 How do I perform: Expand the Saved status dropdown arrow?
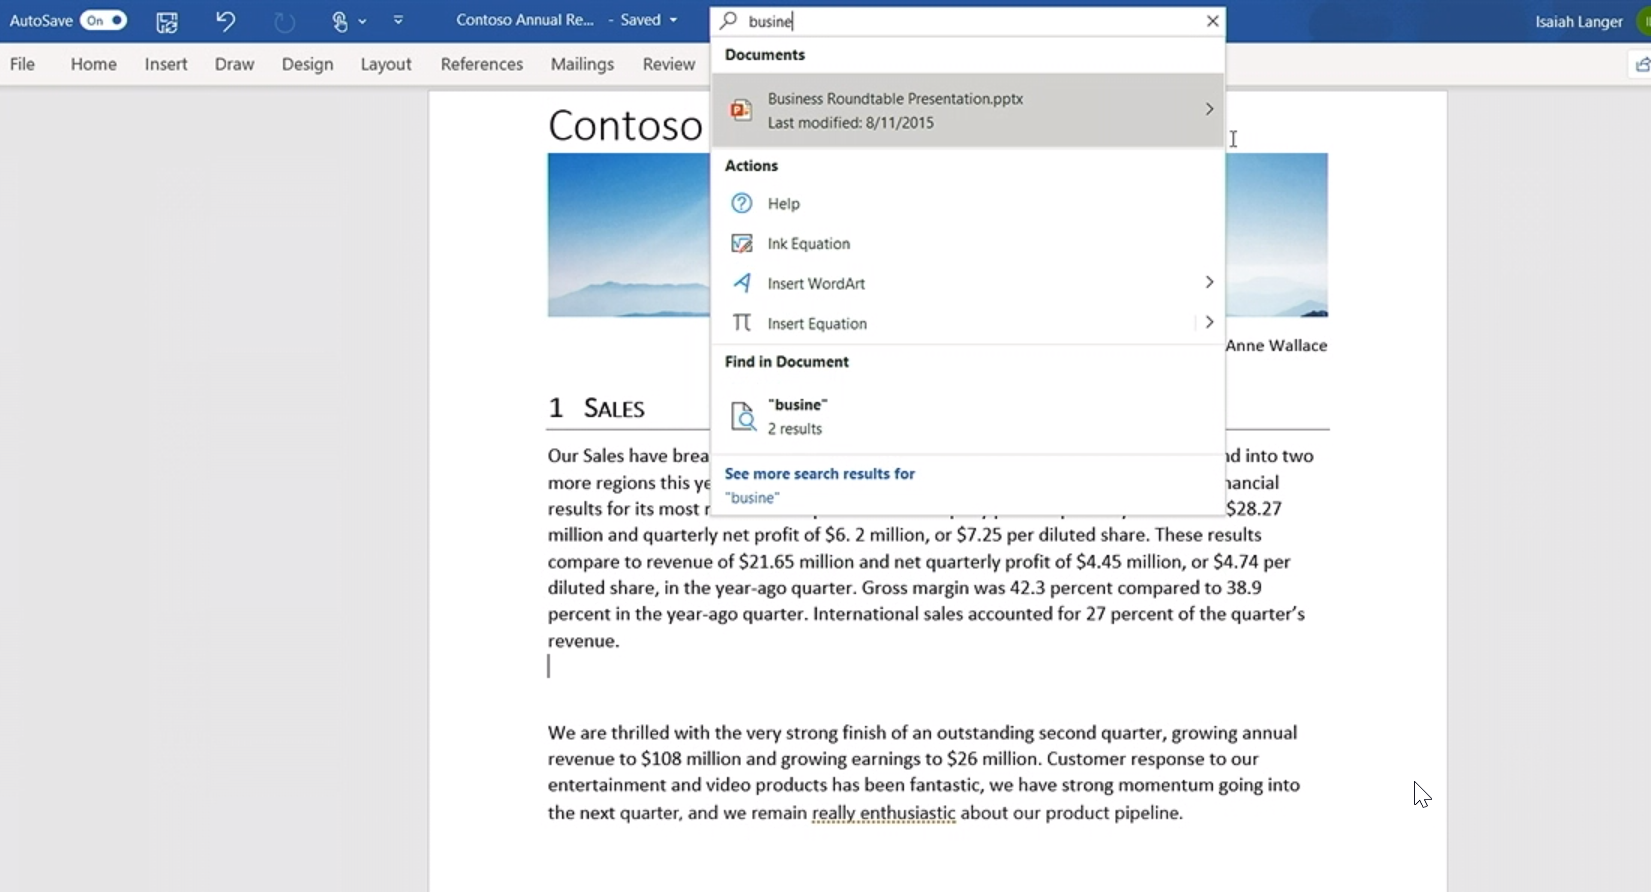point(673,20)
